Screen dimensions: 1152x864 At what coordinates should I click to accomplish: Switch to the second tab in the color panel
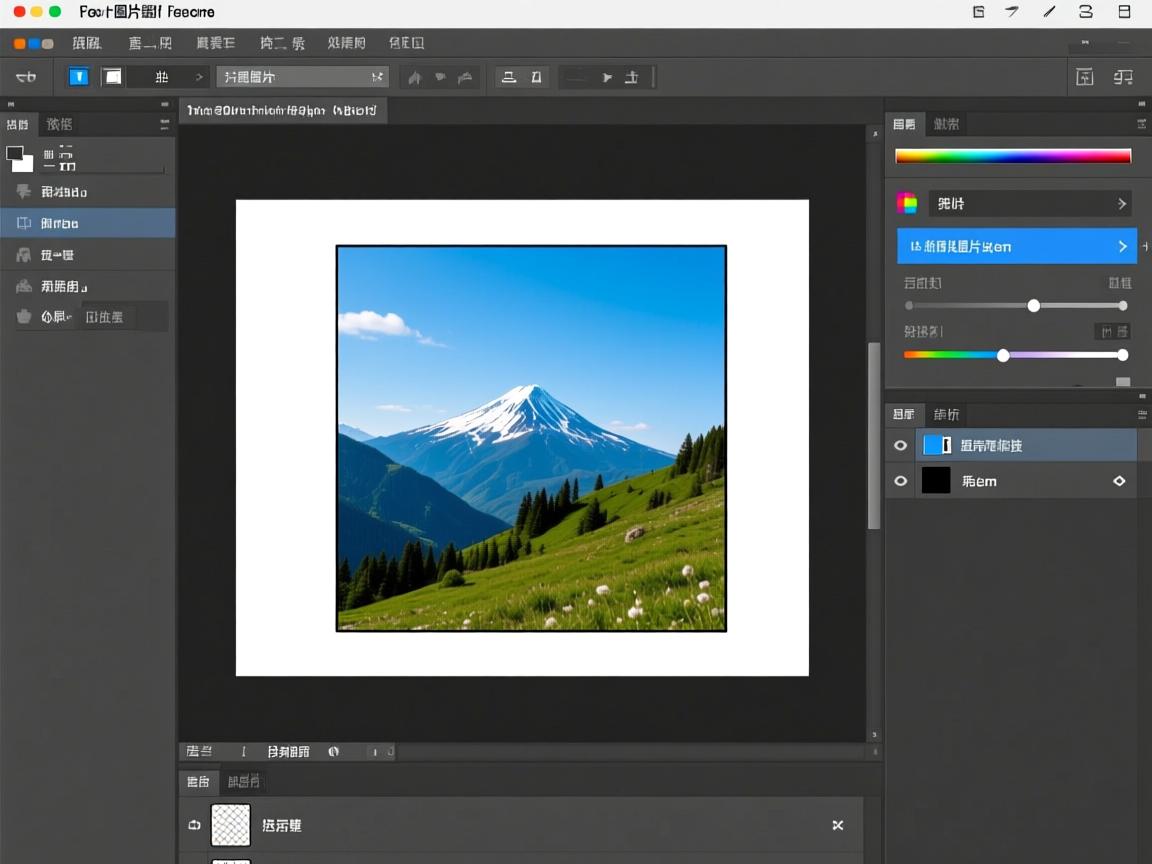click(946, 124)
